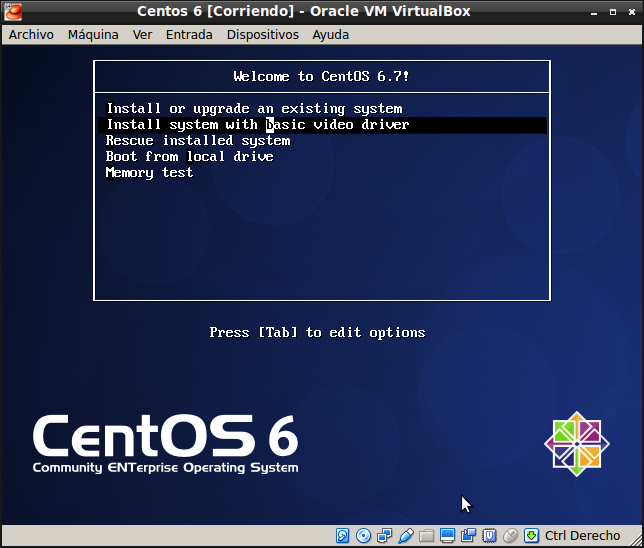This screenshot has height=548, width=644.
Task: Click the hard disk activity indicator icon
Action: [x=343, y=536]
